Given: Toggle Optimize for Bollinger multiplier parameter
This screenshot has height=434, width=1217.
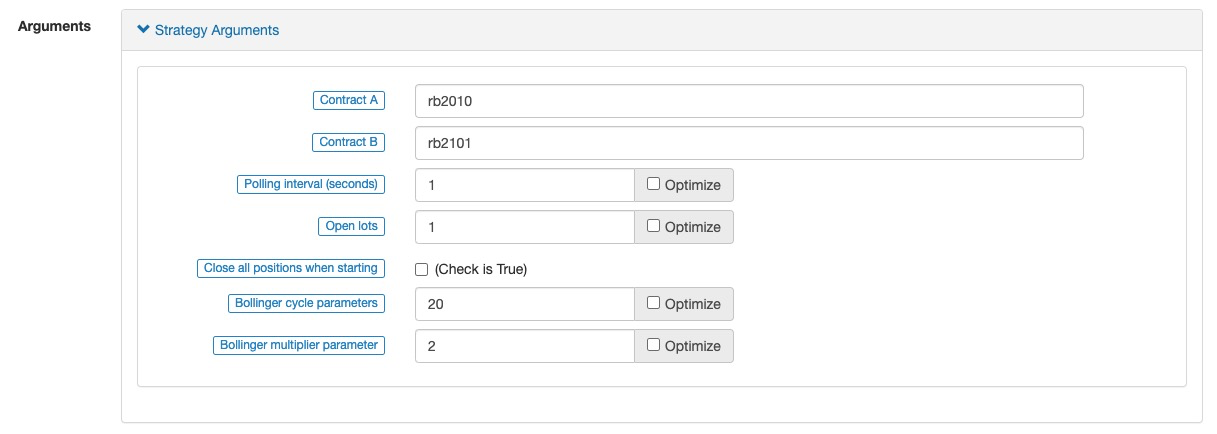Looking at the screenshot, I should tap(653, 345).
